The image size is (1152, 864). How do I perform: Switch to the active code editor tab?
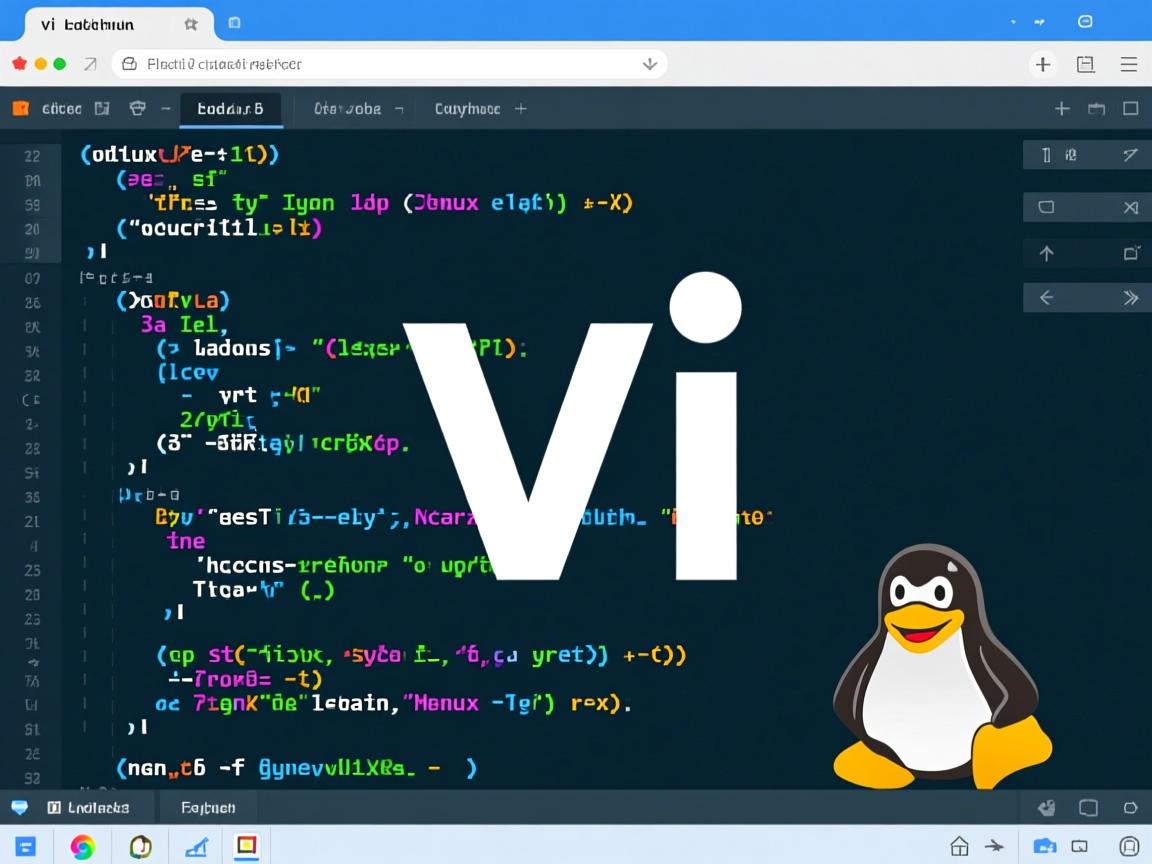click(x=232, y=108)
